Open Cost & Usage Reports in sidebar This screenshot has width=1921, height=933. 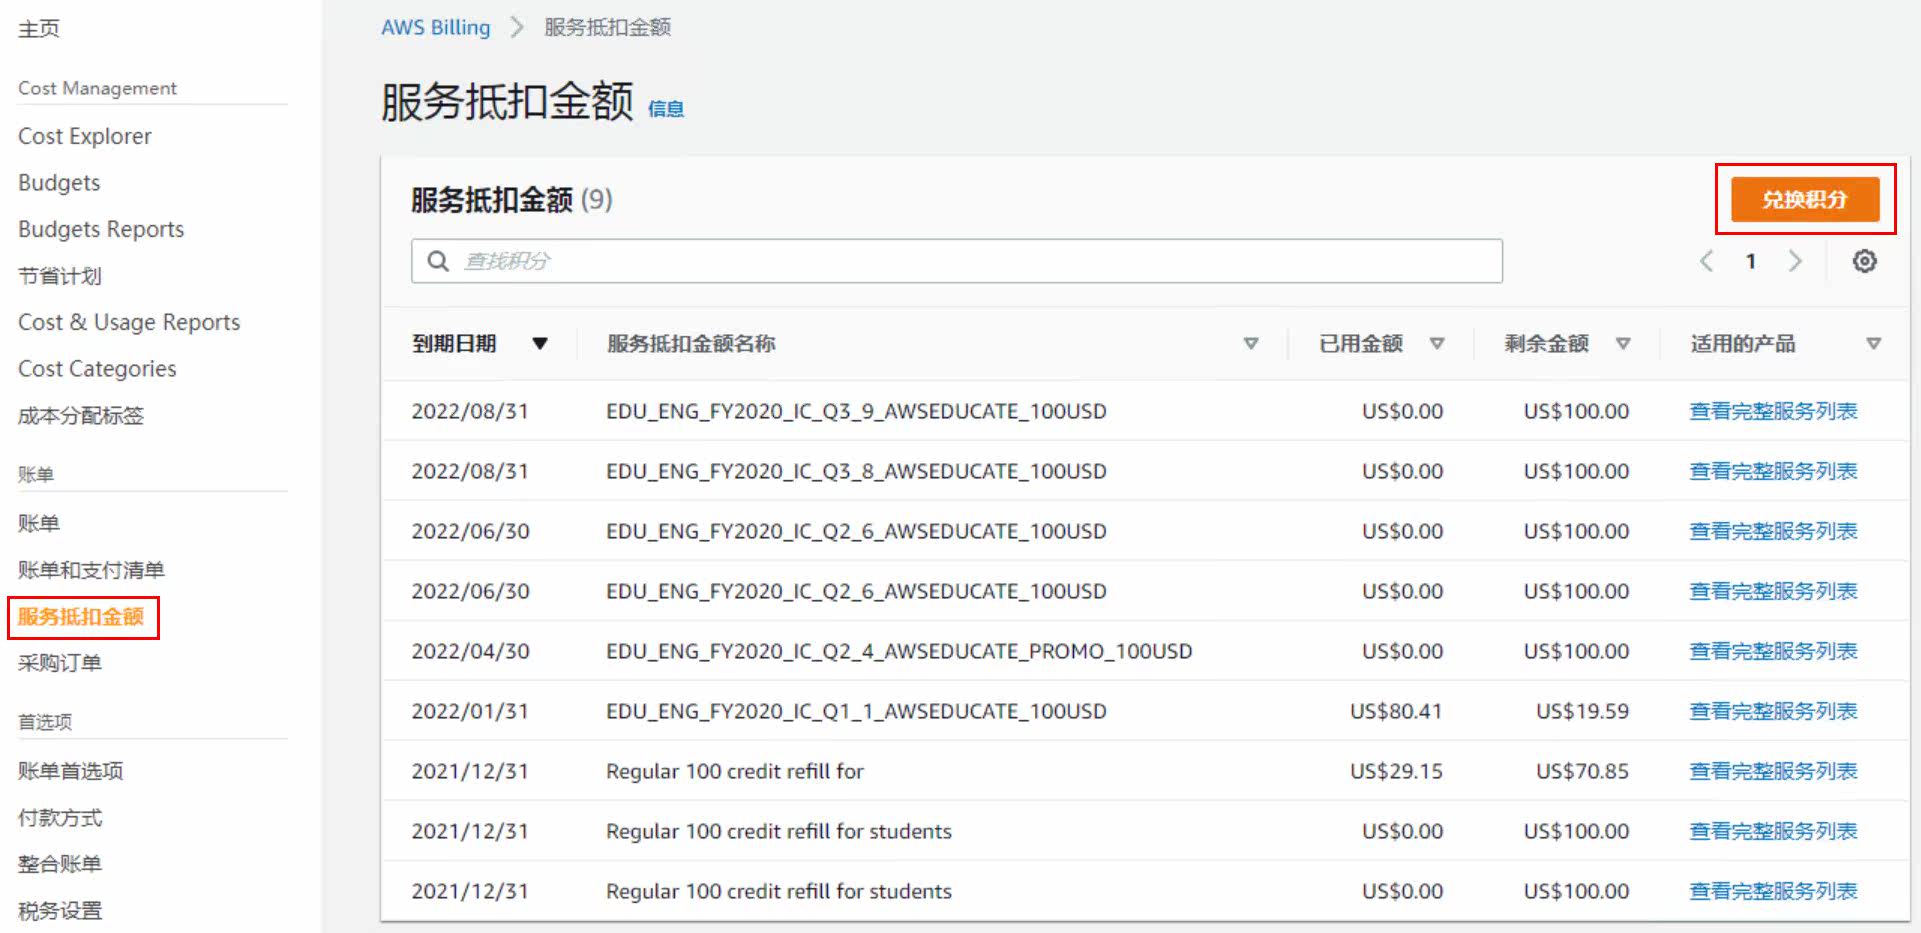coord(129,322)
